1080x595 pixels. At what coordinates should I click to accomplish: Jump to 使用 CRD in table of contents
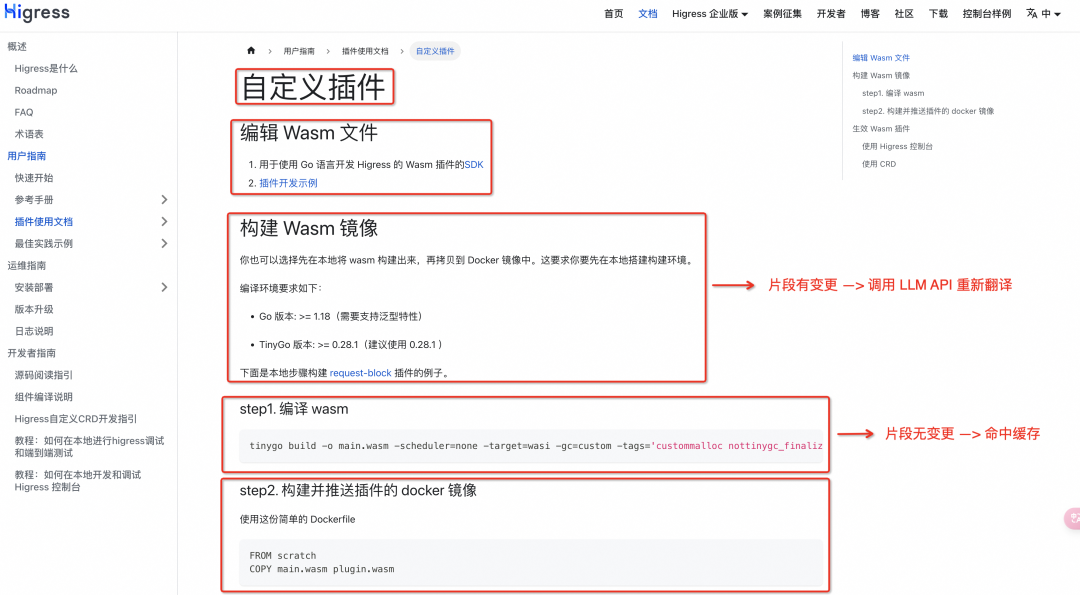(879, 164)
